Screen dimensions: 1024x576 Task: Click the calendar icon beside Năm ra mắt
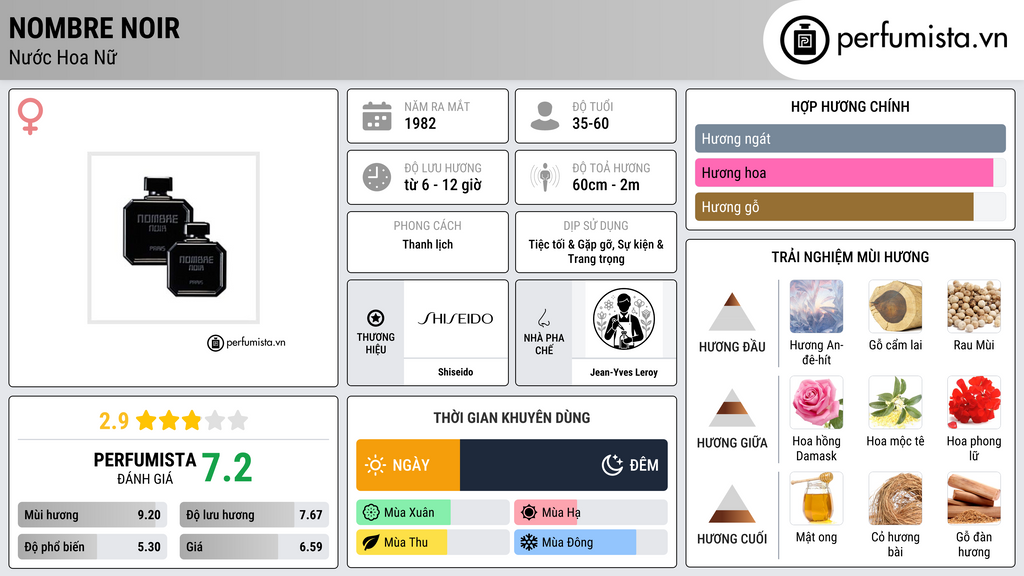click(x=377, y=116)
